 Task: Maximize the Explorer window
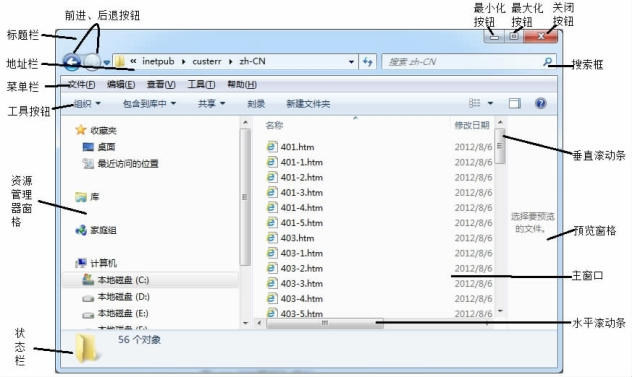514,36
